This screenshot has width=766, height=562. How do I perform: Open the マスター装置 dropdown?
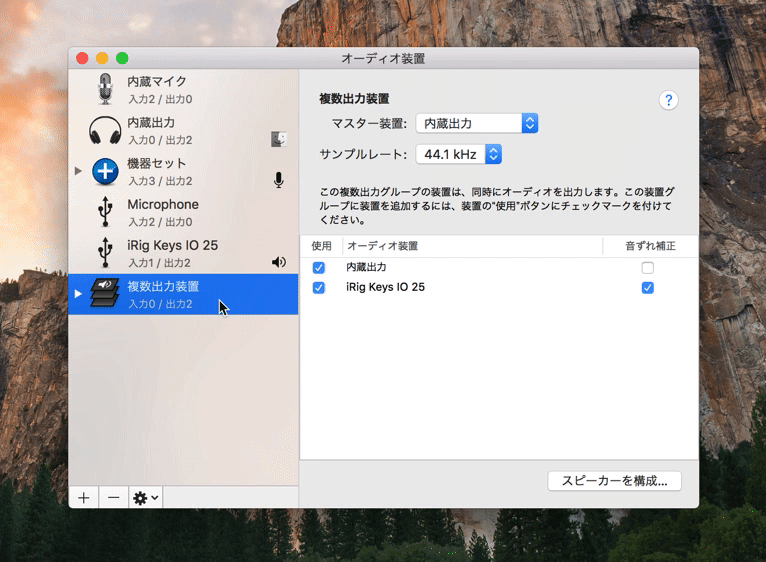[477, 124]
